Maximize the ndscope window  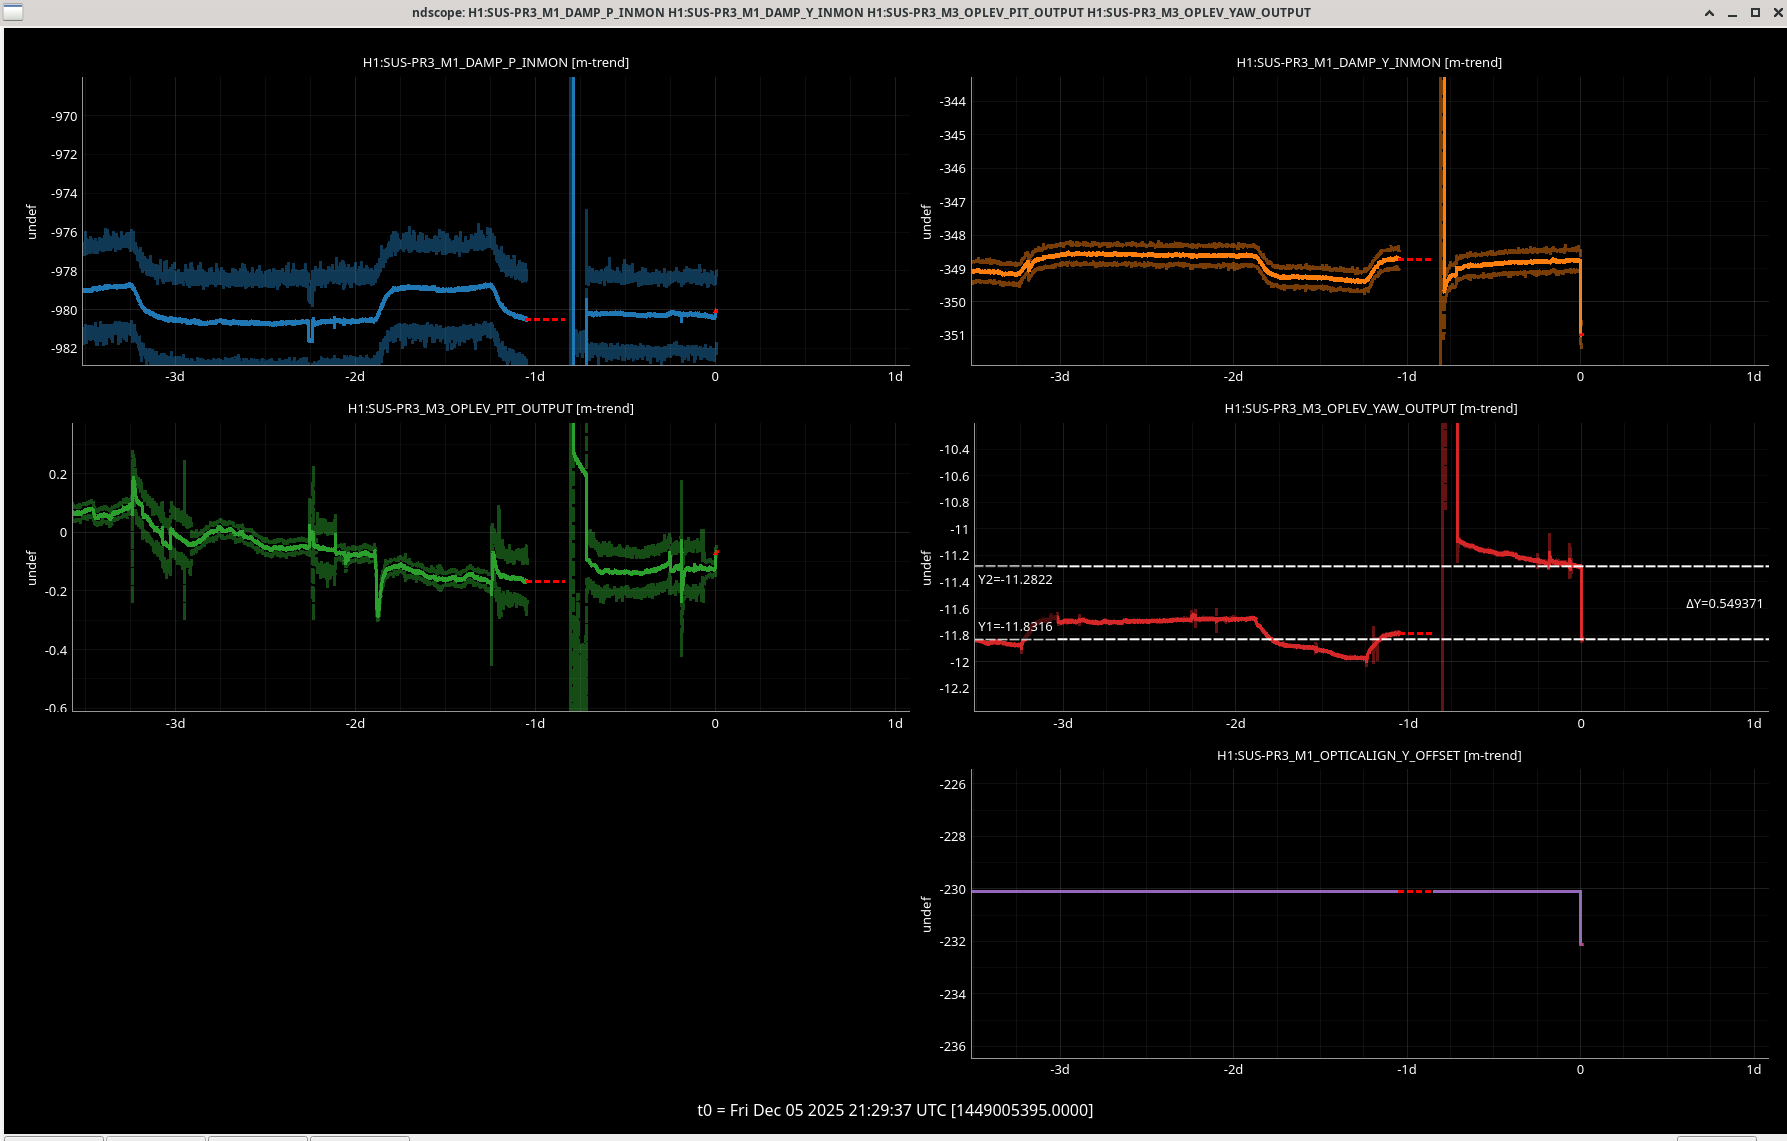click(1755, 13)
